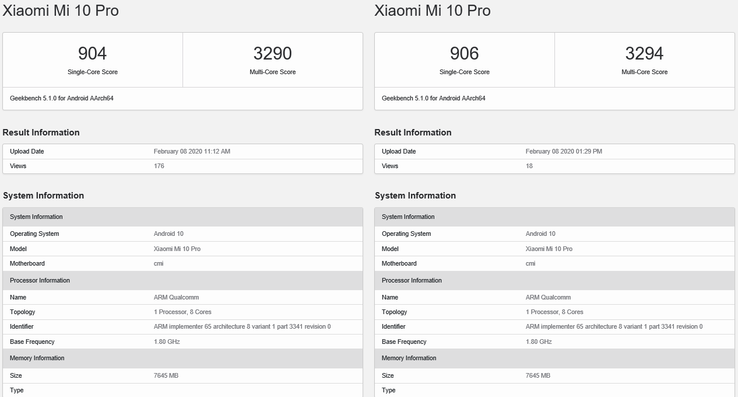
Task: Click 'Geekbench 5.1.0 for Android AArch64' in right panel
Action: (x=433, y=98)
